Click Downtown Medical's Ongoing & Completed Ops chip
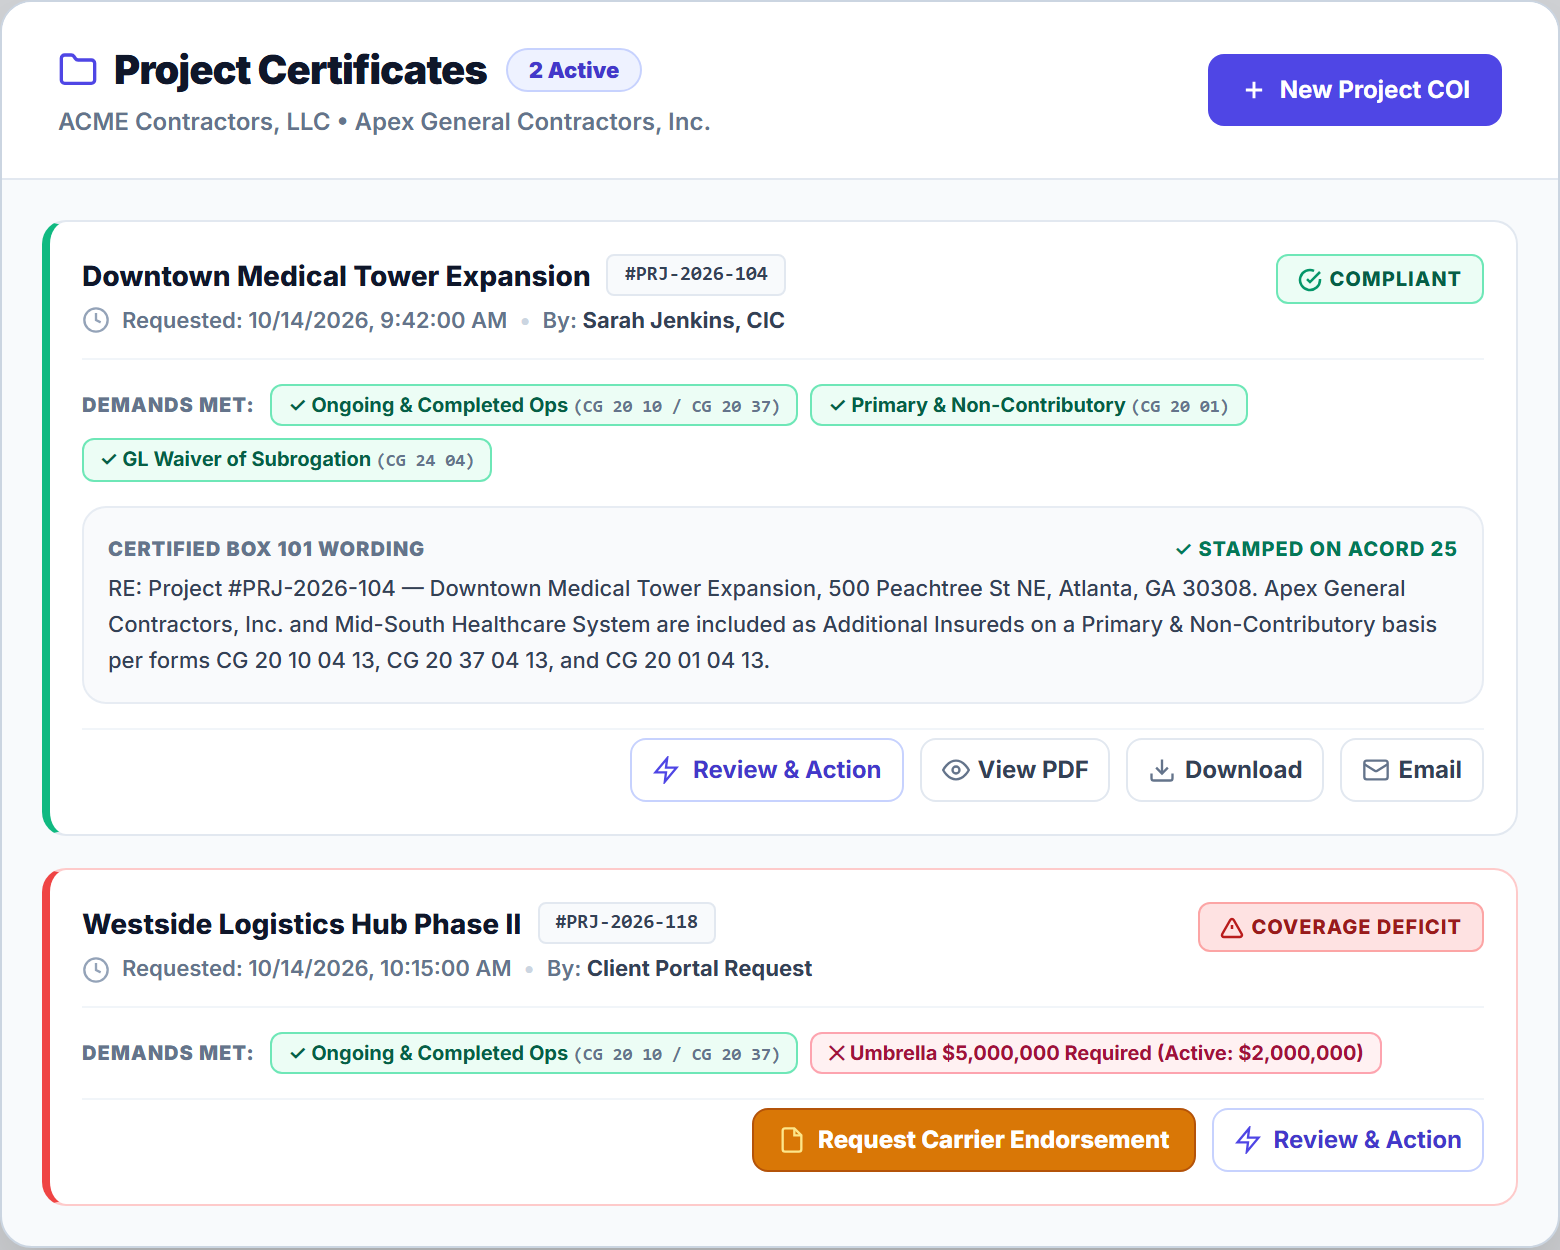1560x1250 pixels. (534, 406)
